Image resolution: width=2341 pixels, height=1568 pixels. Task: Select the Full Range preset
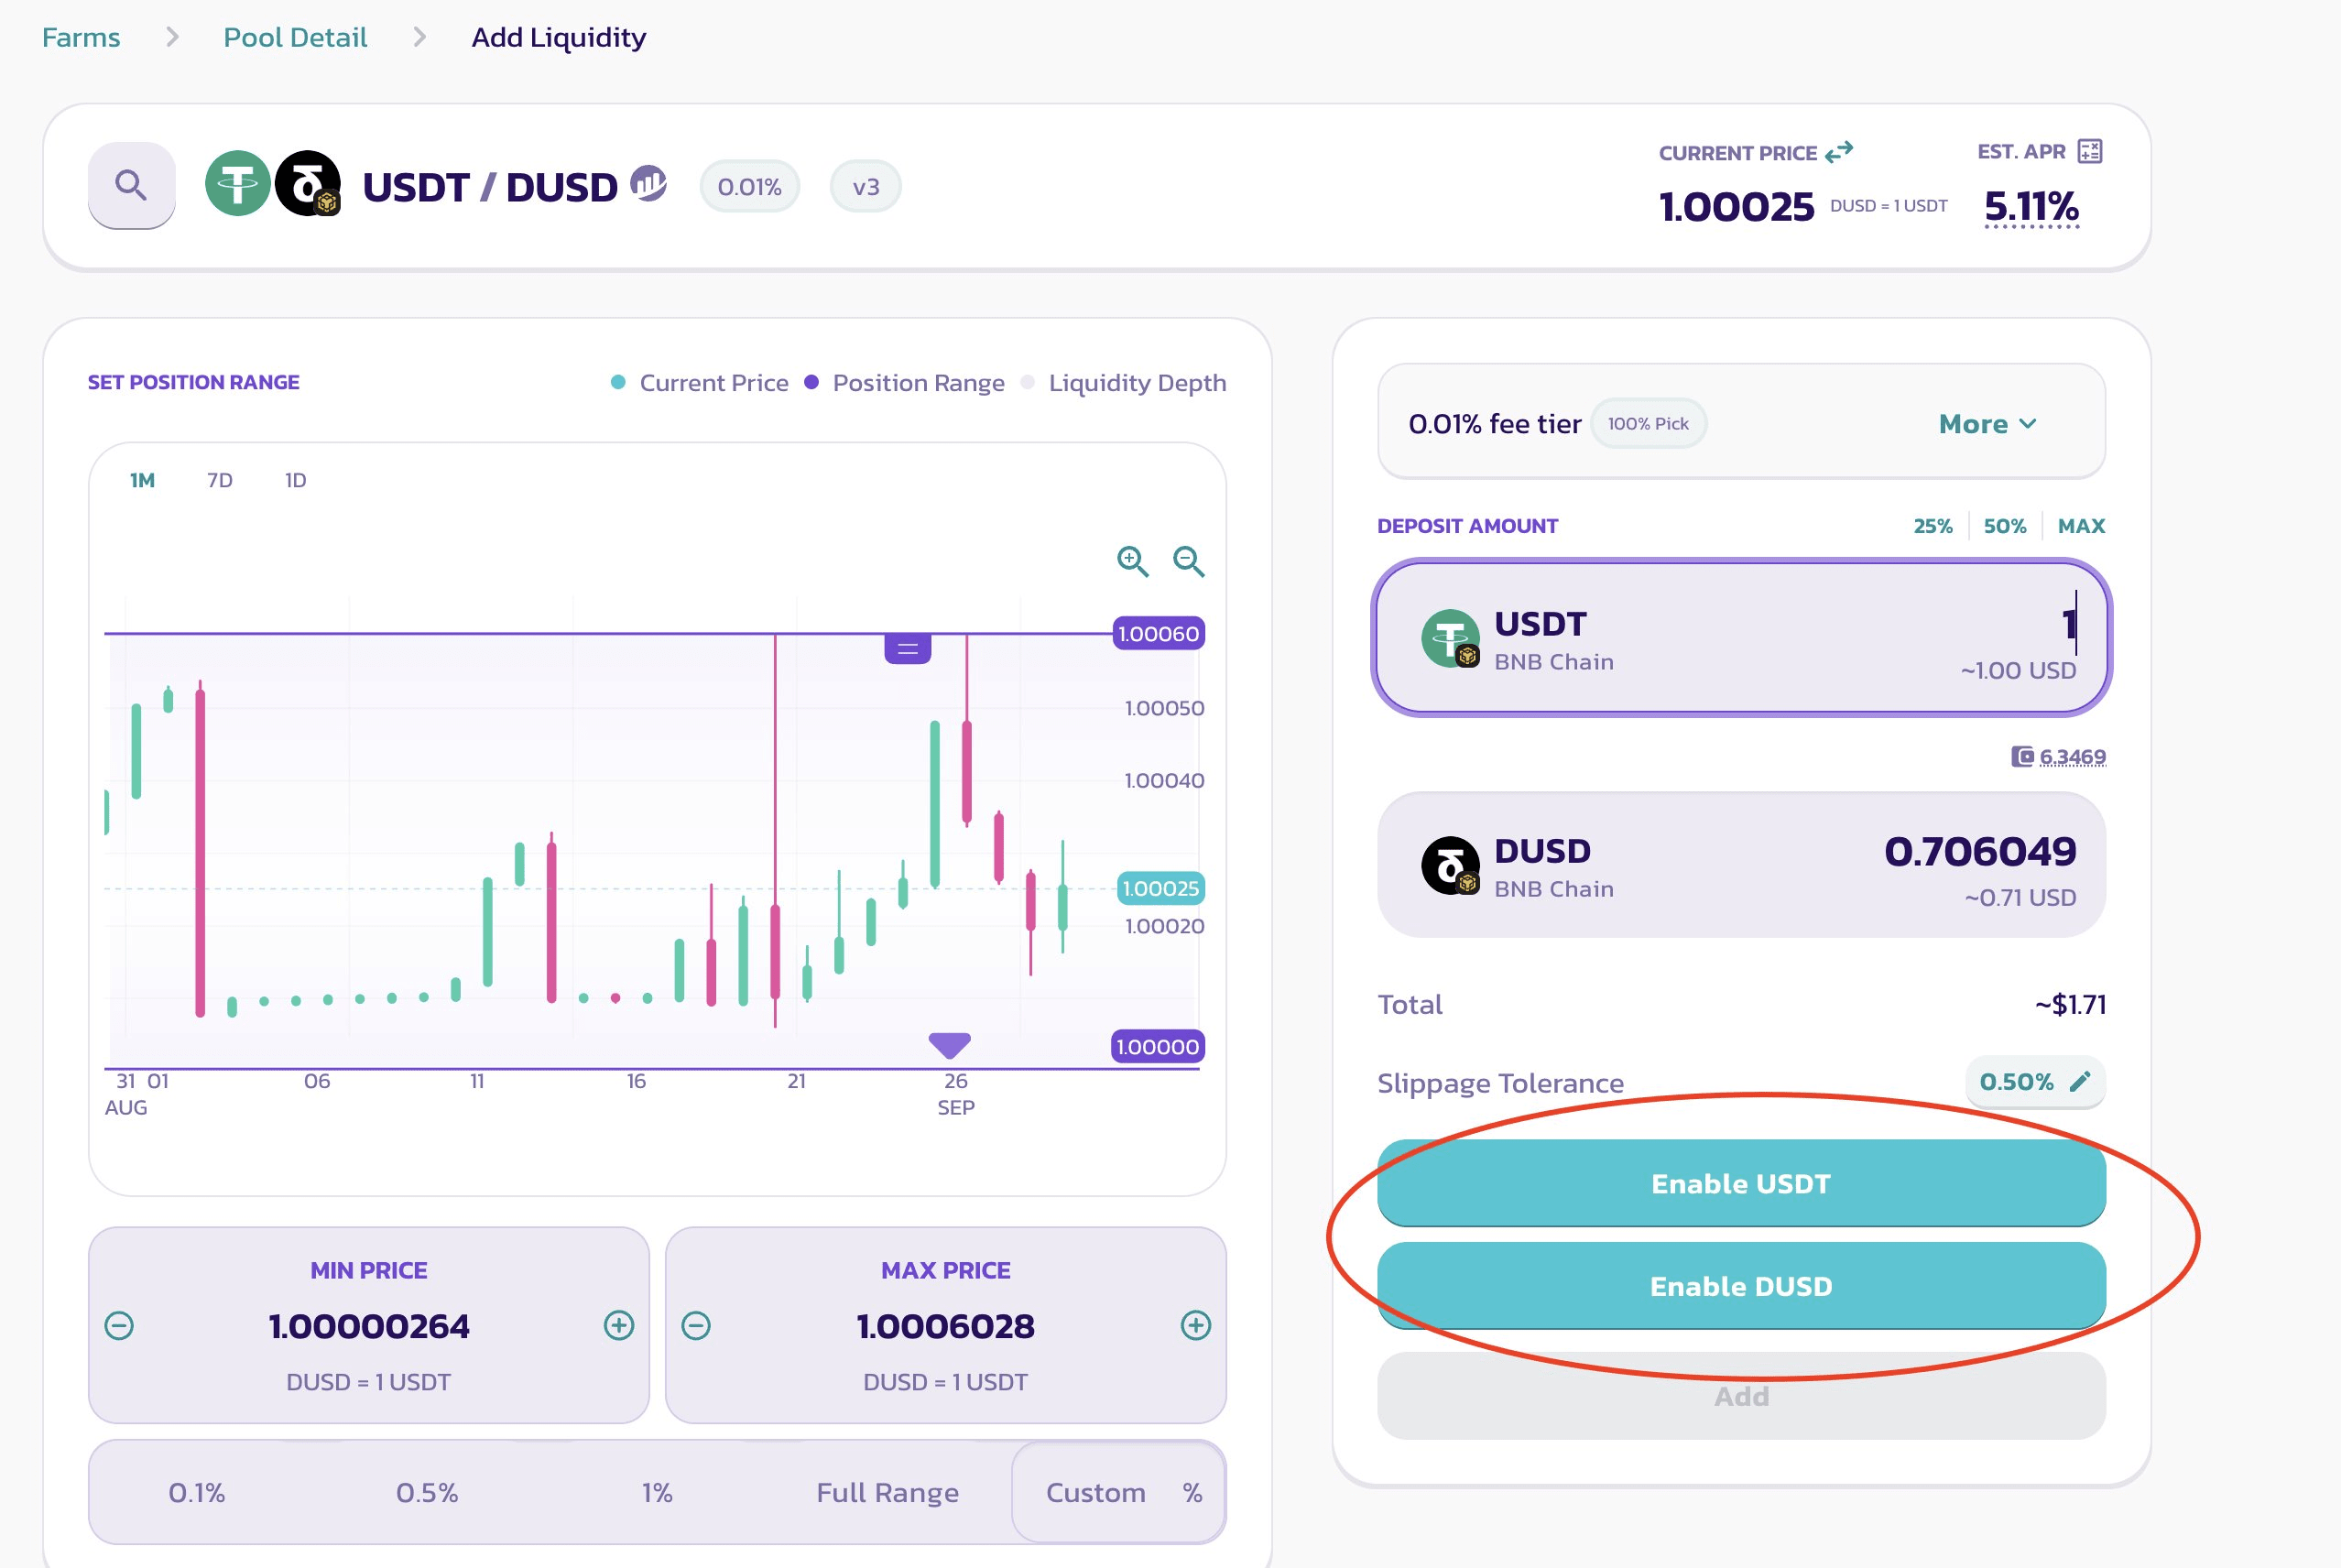point(887,1493)
